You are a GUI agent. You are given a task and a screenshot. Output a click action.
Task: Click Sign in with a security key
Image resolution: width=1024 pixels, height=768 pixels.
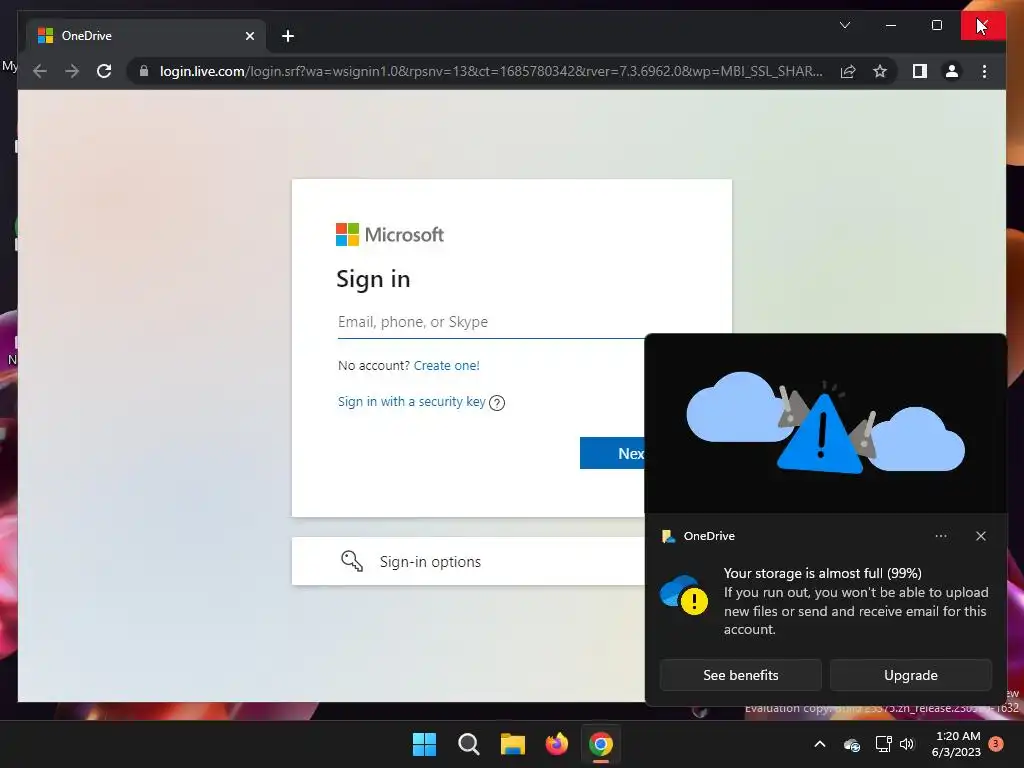[411, 402]
